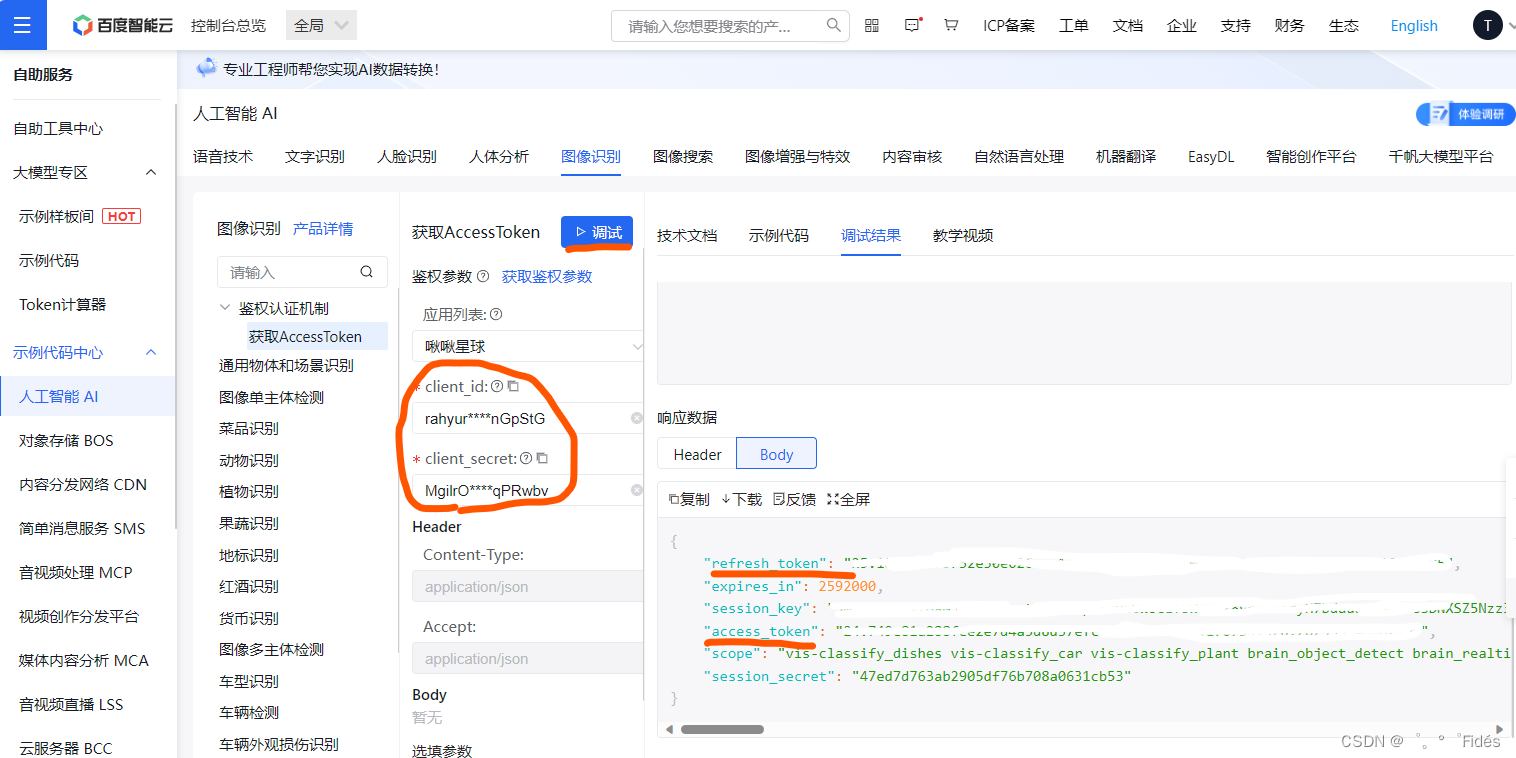Viewport: 1516px width, 758px height.
Task: Open the 全局 region dropdown
Action: pyautogui.click(x=321, y=25)
